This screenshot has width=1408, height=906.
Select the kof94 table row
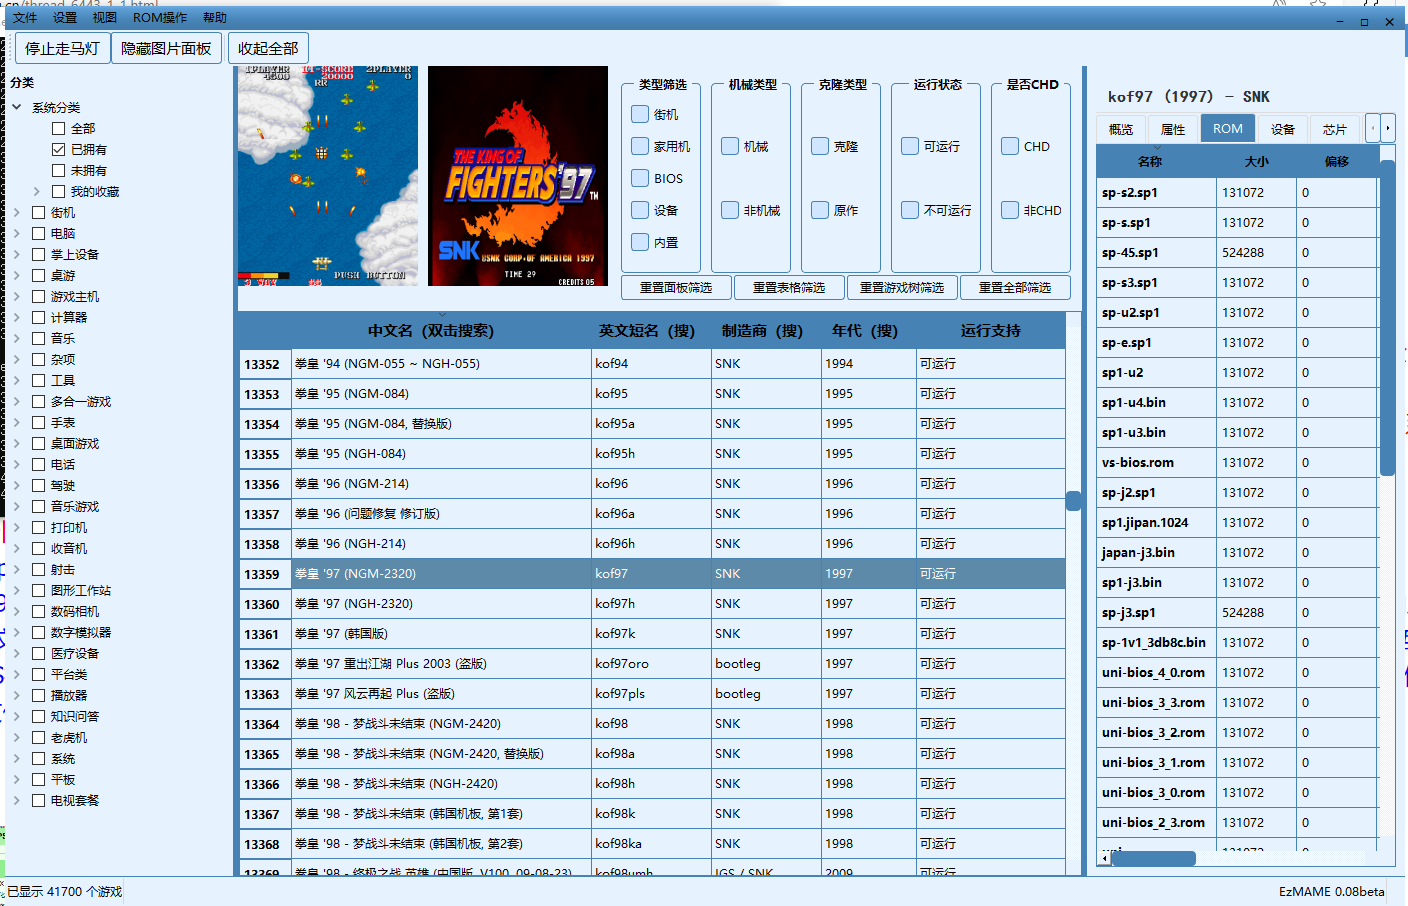click(652, 364)
